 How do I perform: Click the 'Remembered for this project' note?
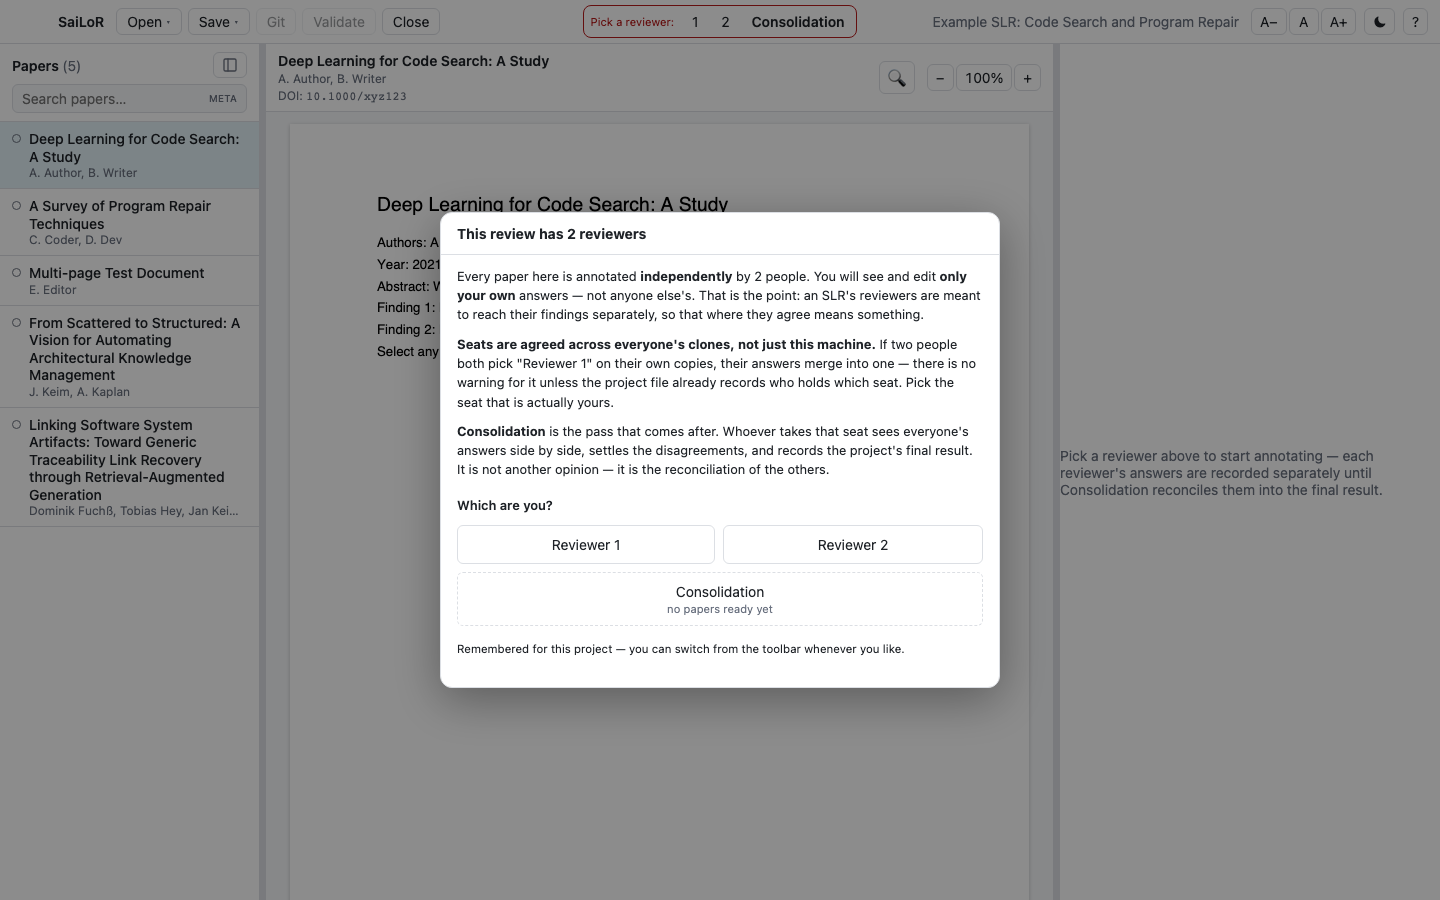point(680,649)
